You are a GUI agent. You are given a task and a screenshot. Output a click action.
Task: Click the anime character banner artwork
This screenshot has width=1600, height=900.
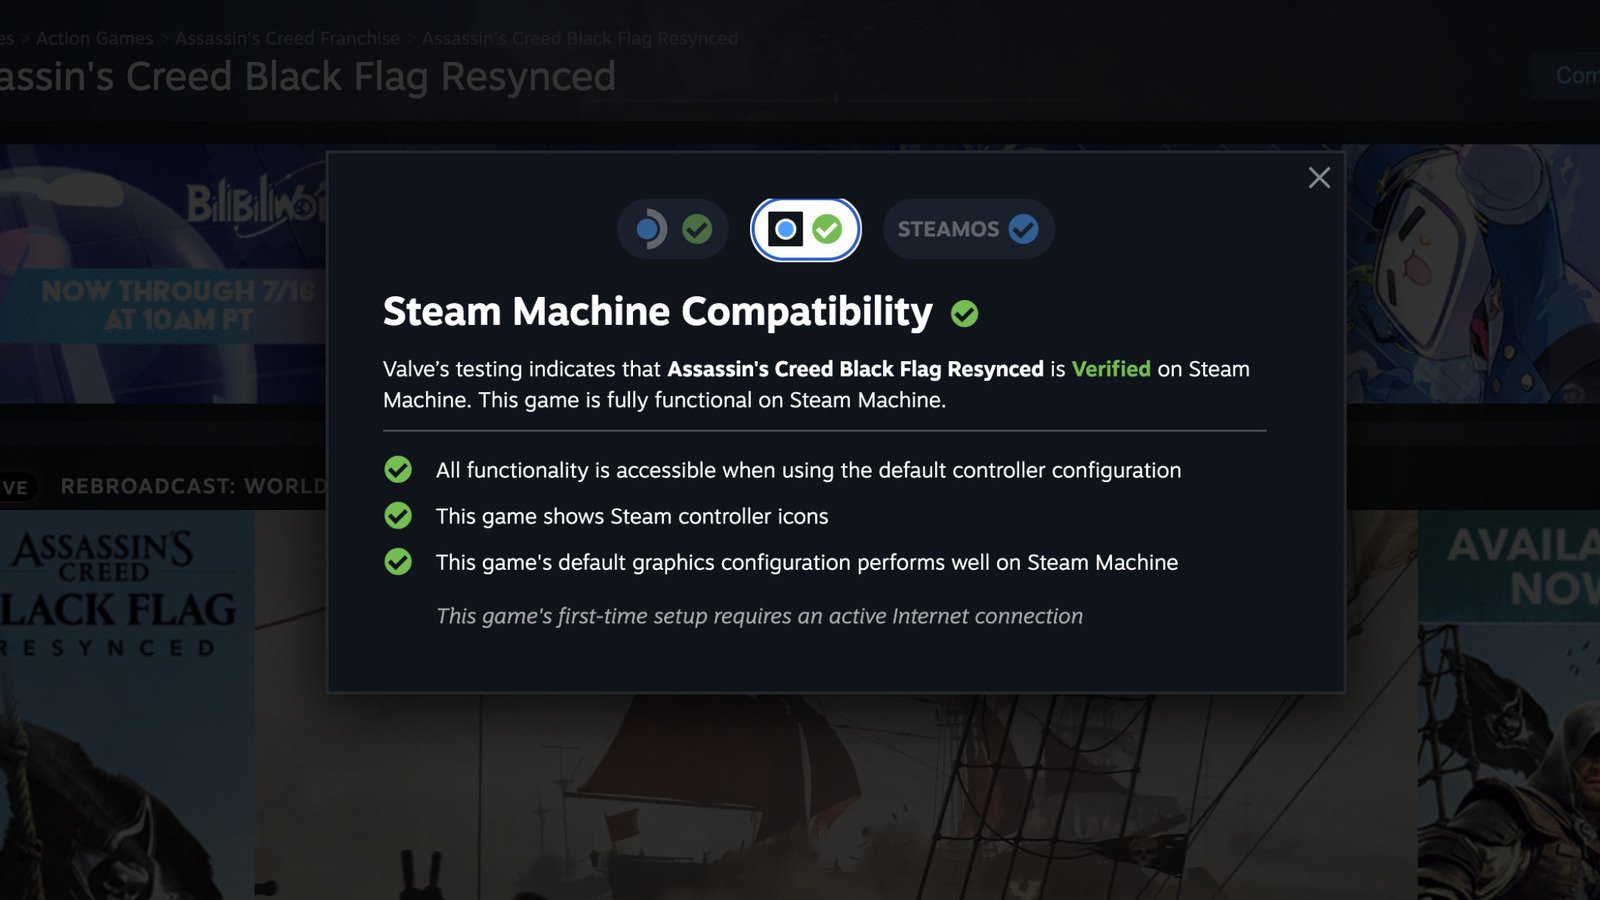(x=1473, y=274)
